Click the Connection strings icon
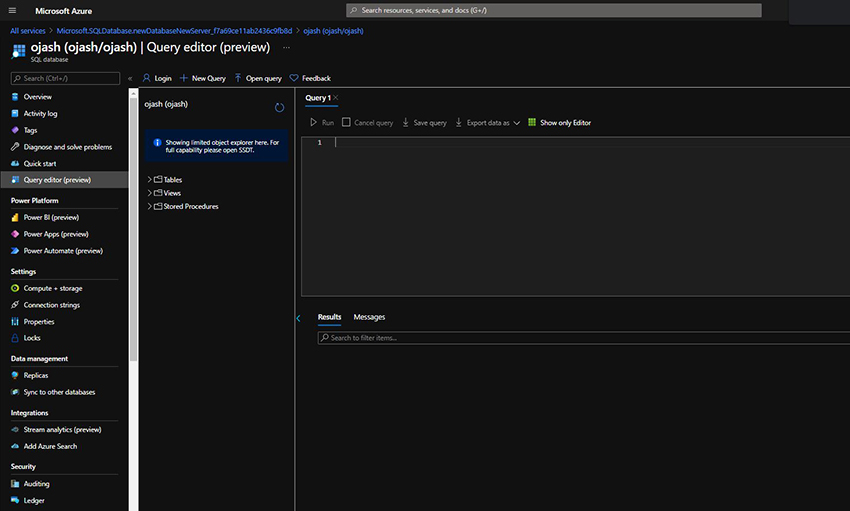850x511 pixels. point(15,305)
